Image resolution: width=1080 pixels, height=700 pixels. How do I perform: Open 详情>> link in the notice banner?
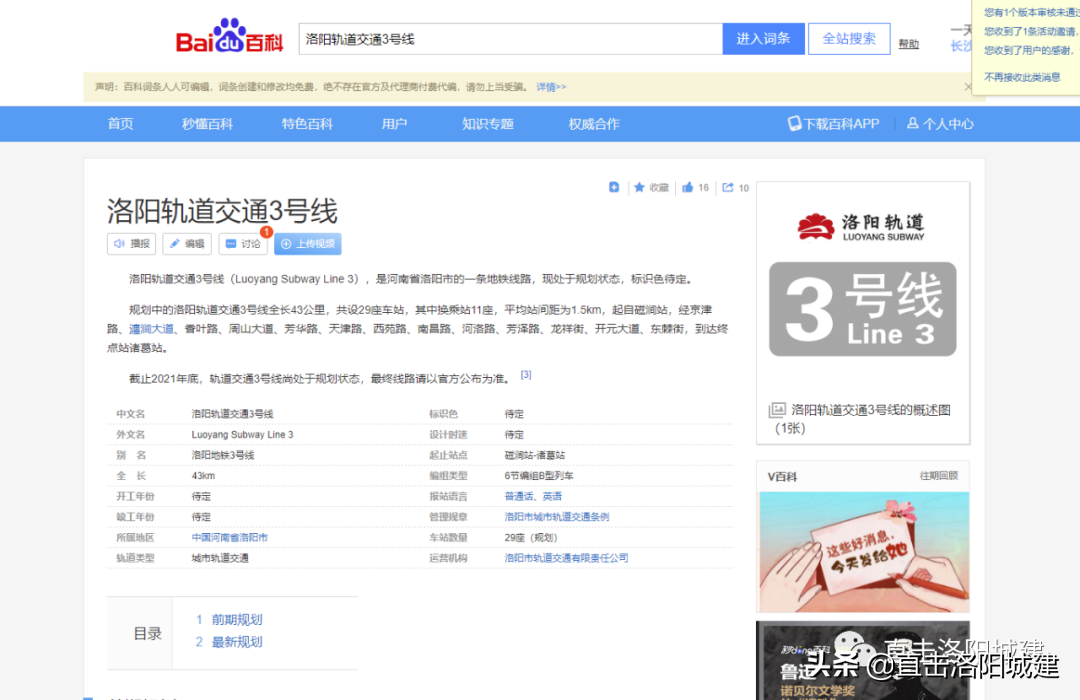(551, 87)
